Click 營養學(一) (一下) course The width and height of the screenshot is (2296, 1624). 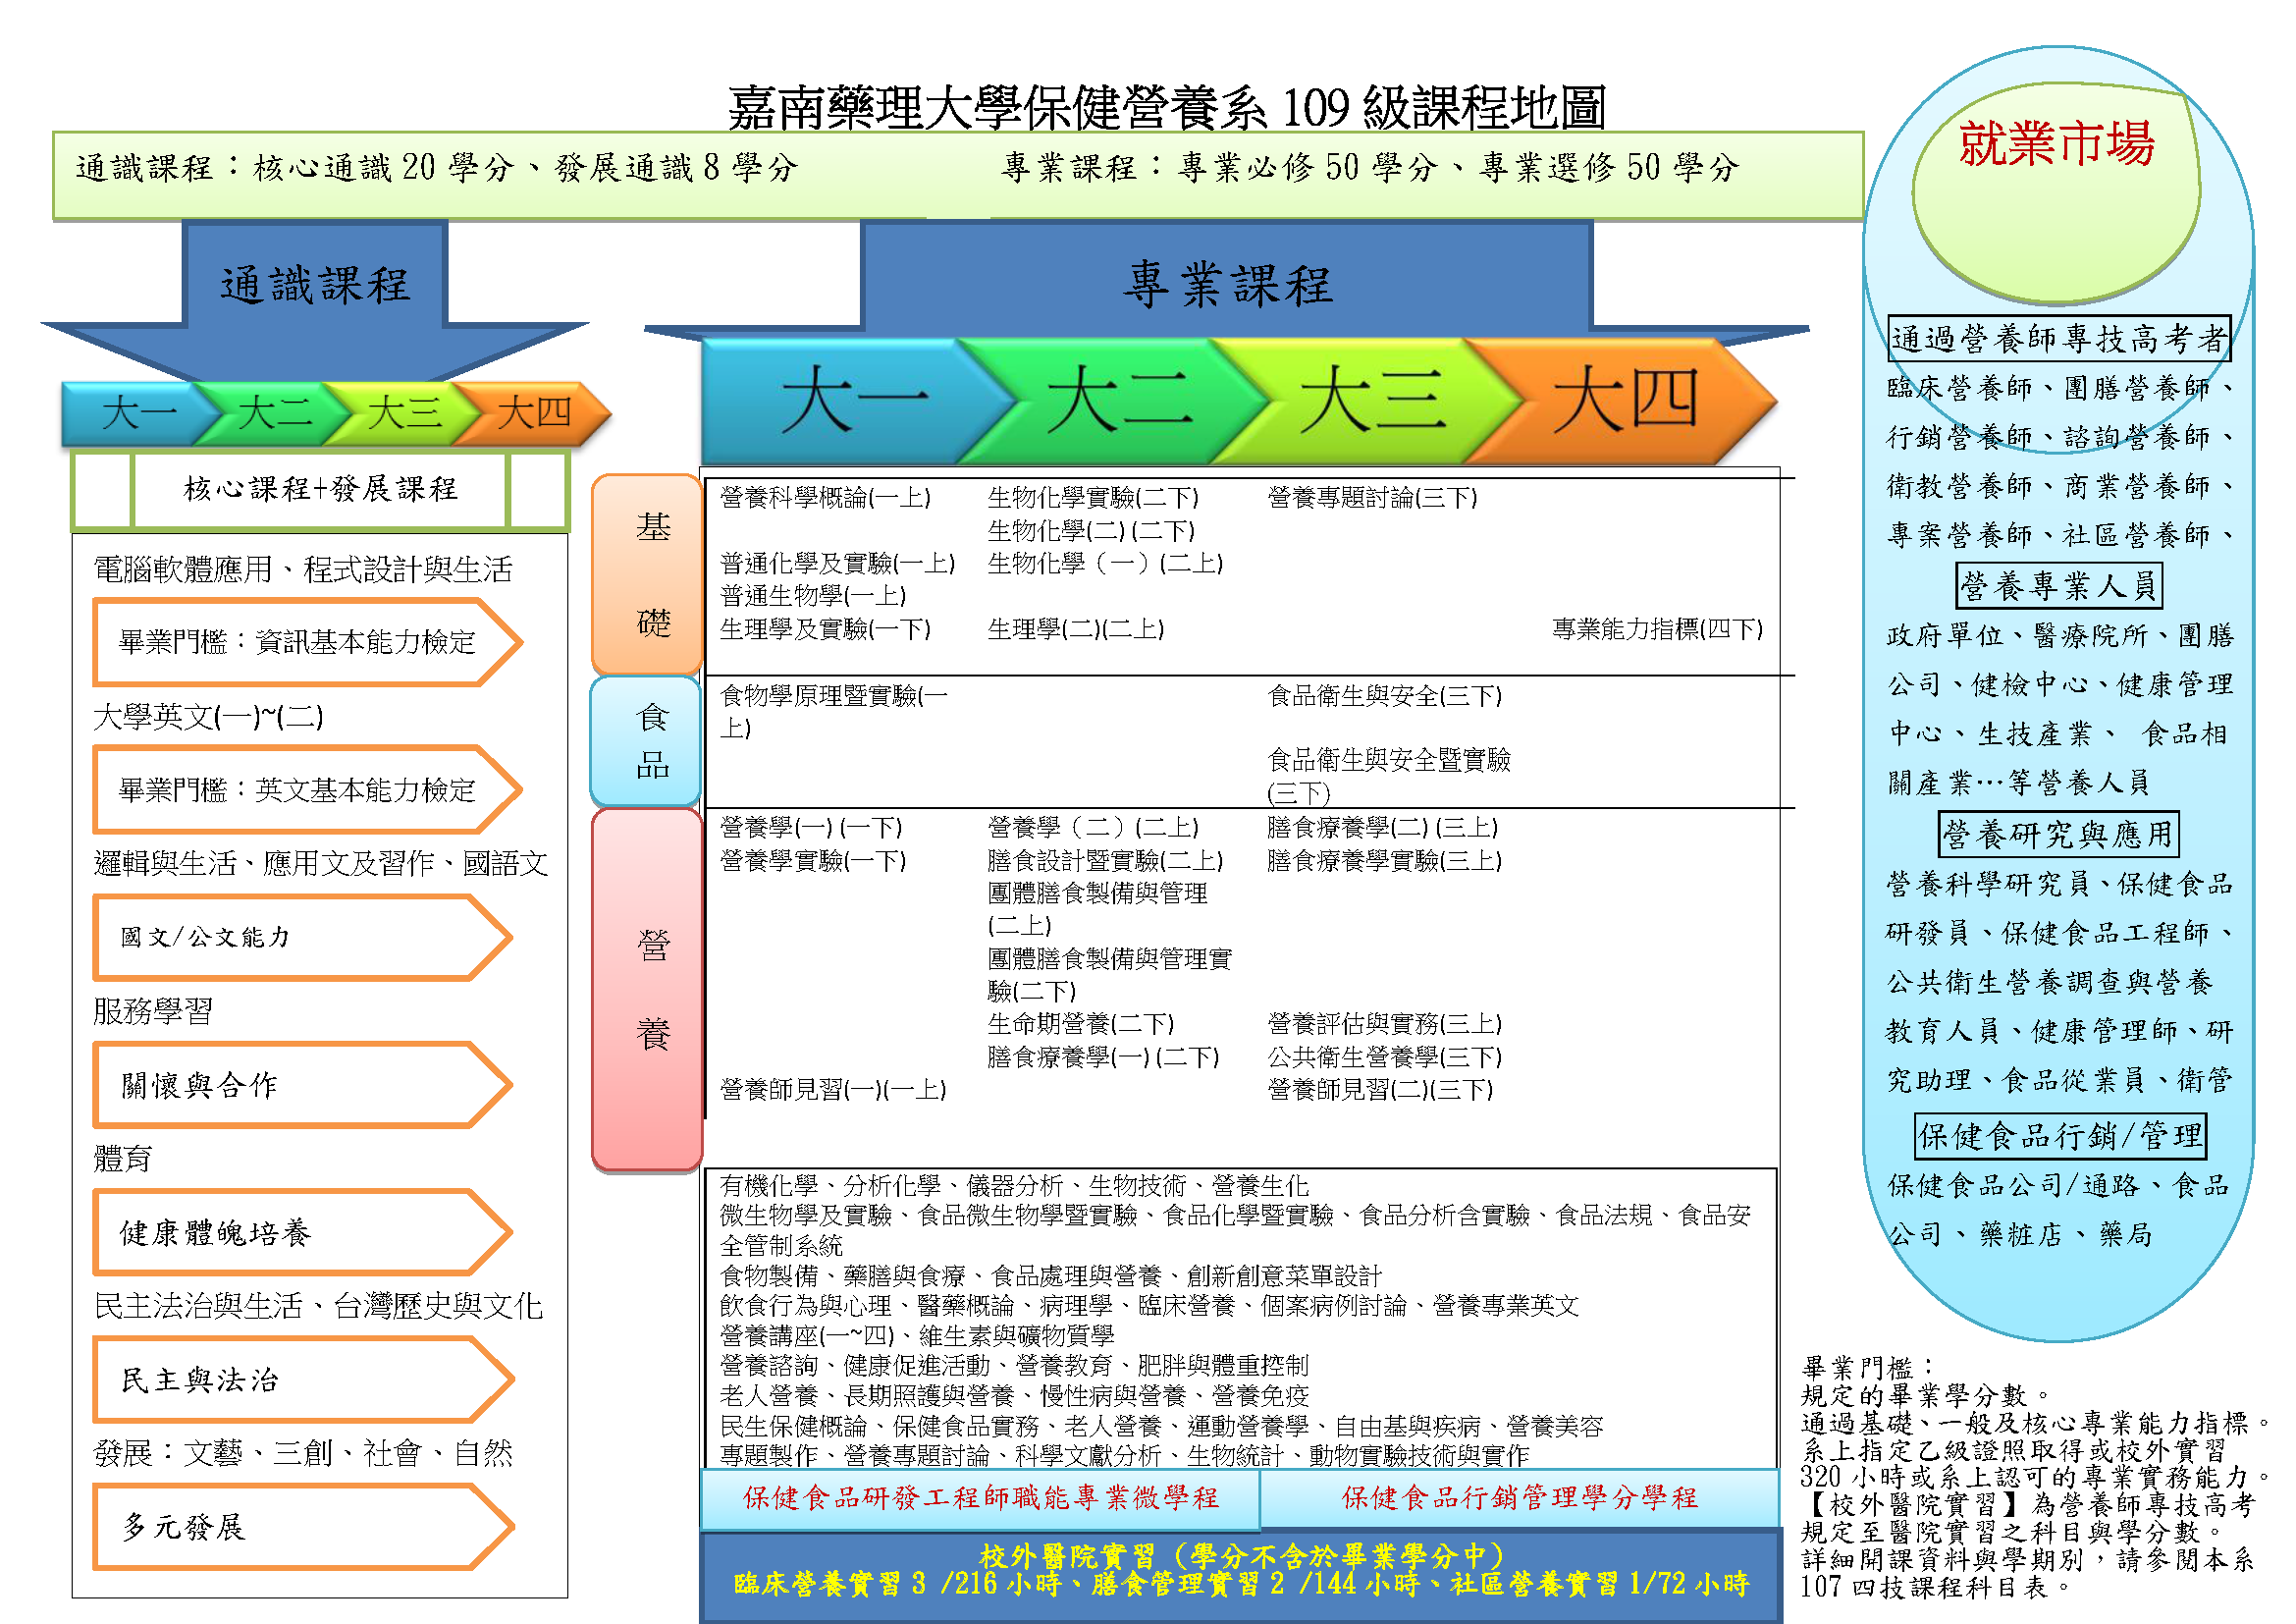pos(811,828)
